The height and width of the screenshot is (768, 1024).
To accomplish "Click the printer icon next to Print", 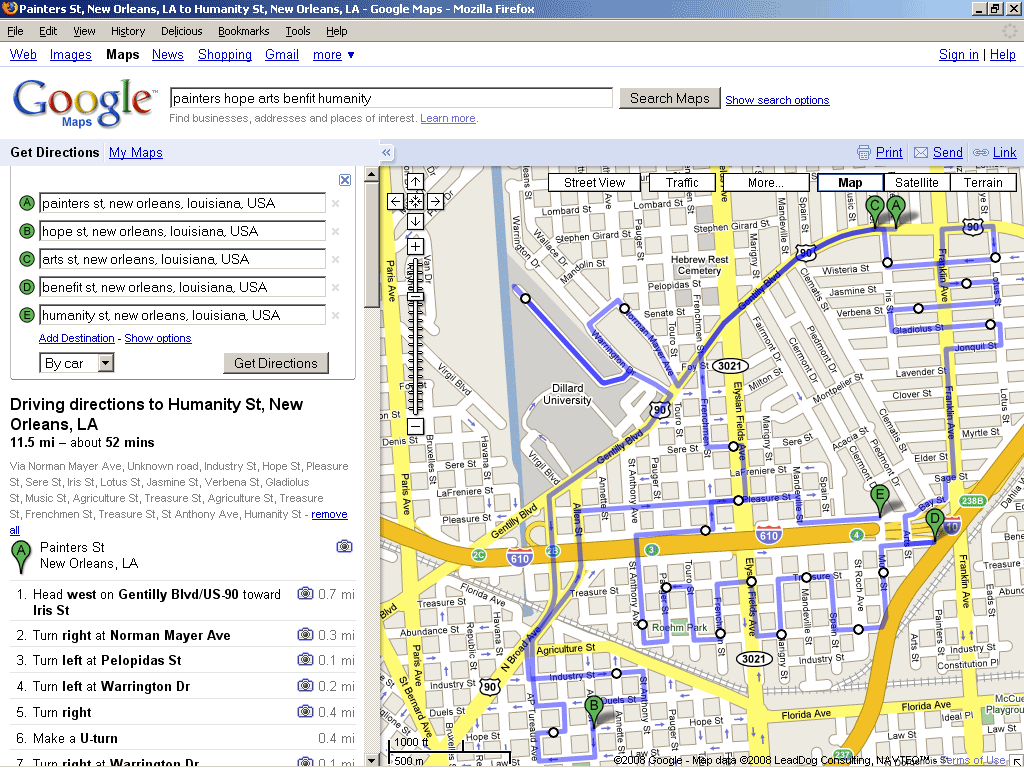I will click(863, 153).
